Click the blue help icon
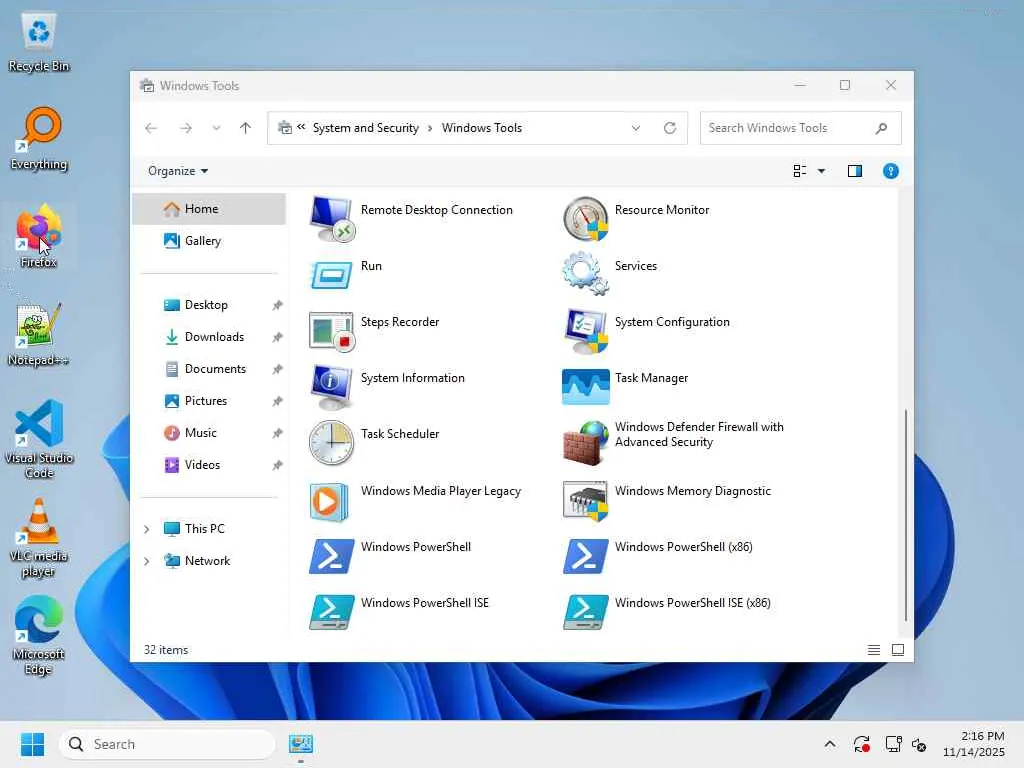The image size is (1024, 768). 890,171
